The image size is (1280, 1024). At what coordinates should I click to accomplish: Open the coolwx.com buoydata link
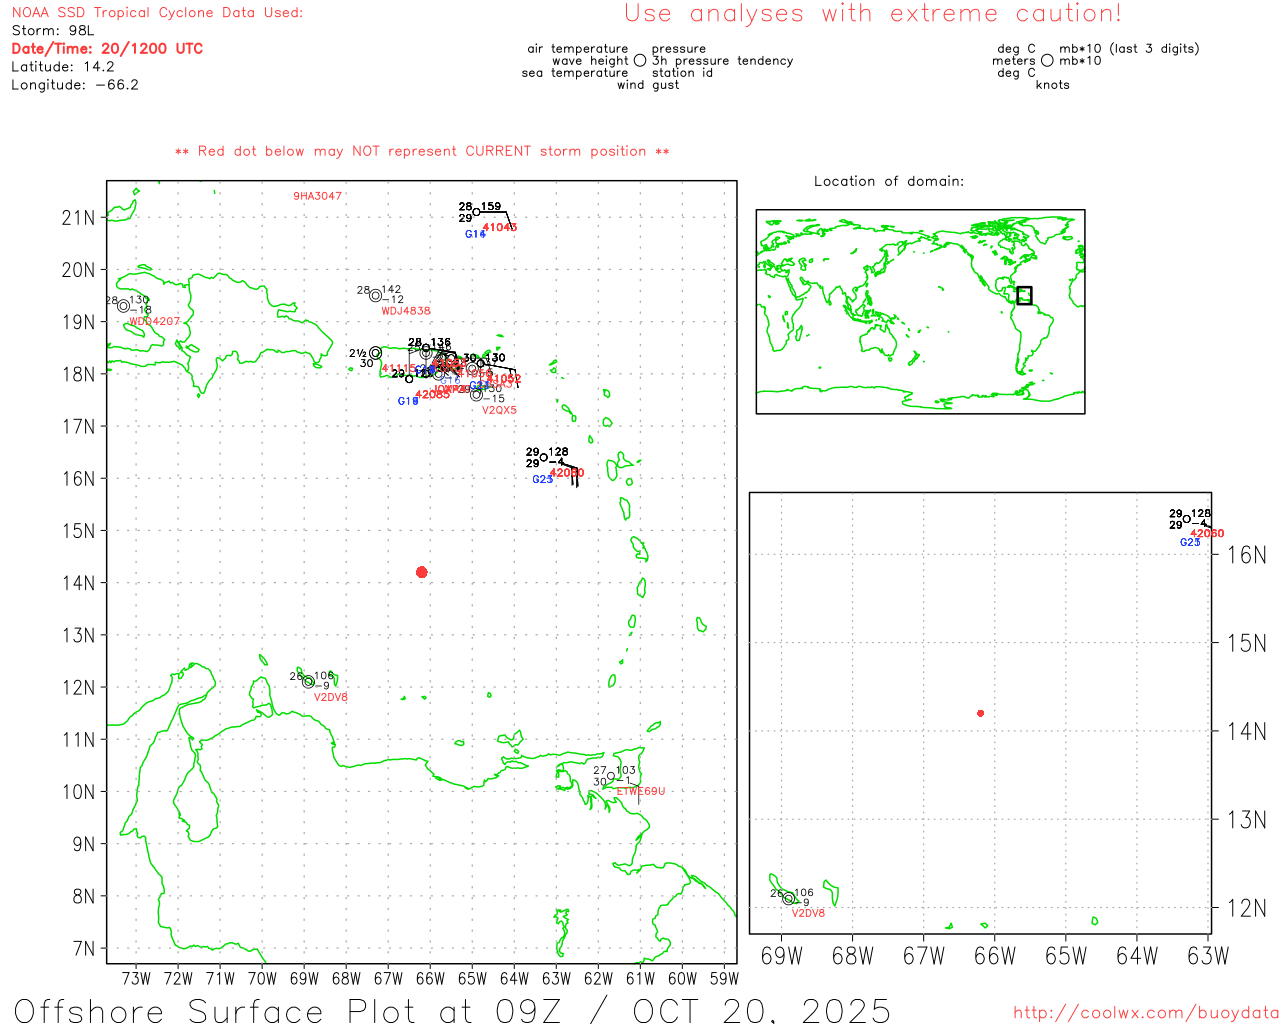(1145, 1013)
